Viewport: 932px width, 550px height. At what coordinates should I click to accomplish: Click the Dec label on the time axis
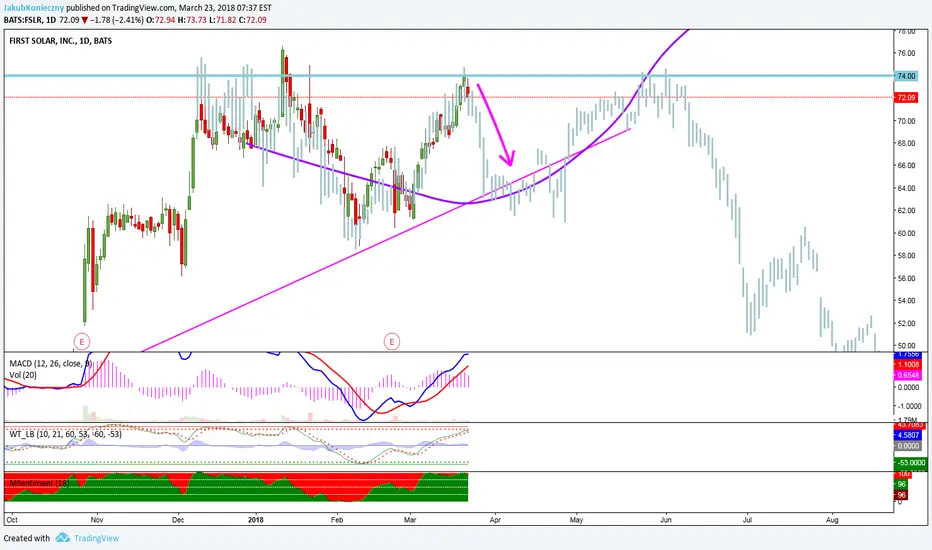pyautogui.click(x=178, y=520)
